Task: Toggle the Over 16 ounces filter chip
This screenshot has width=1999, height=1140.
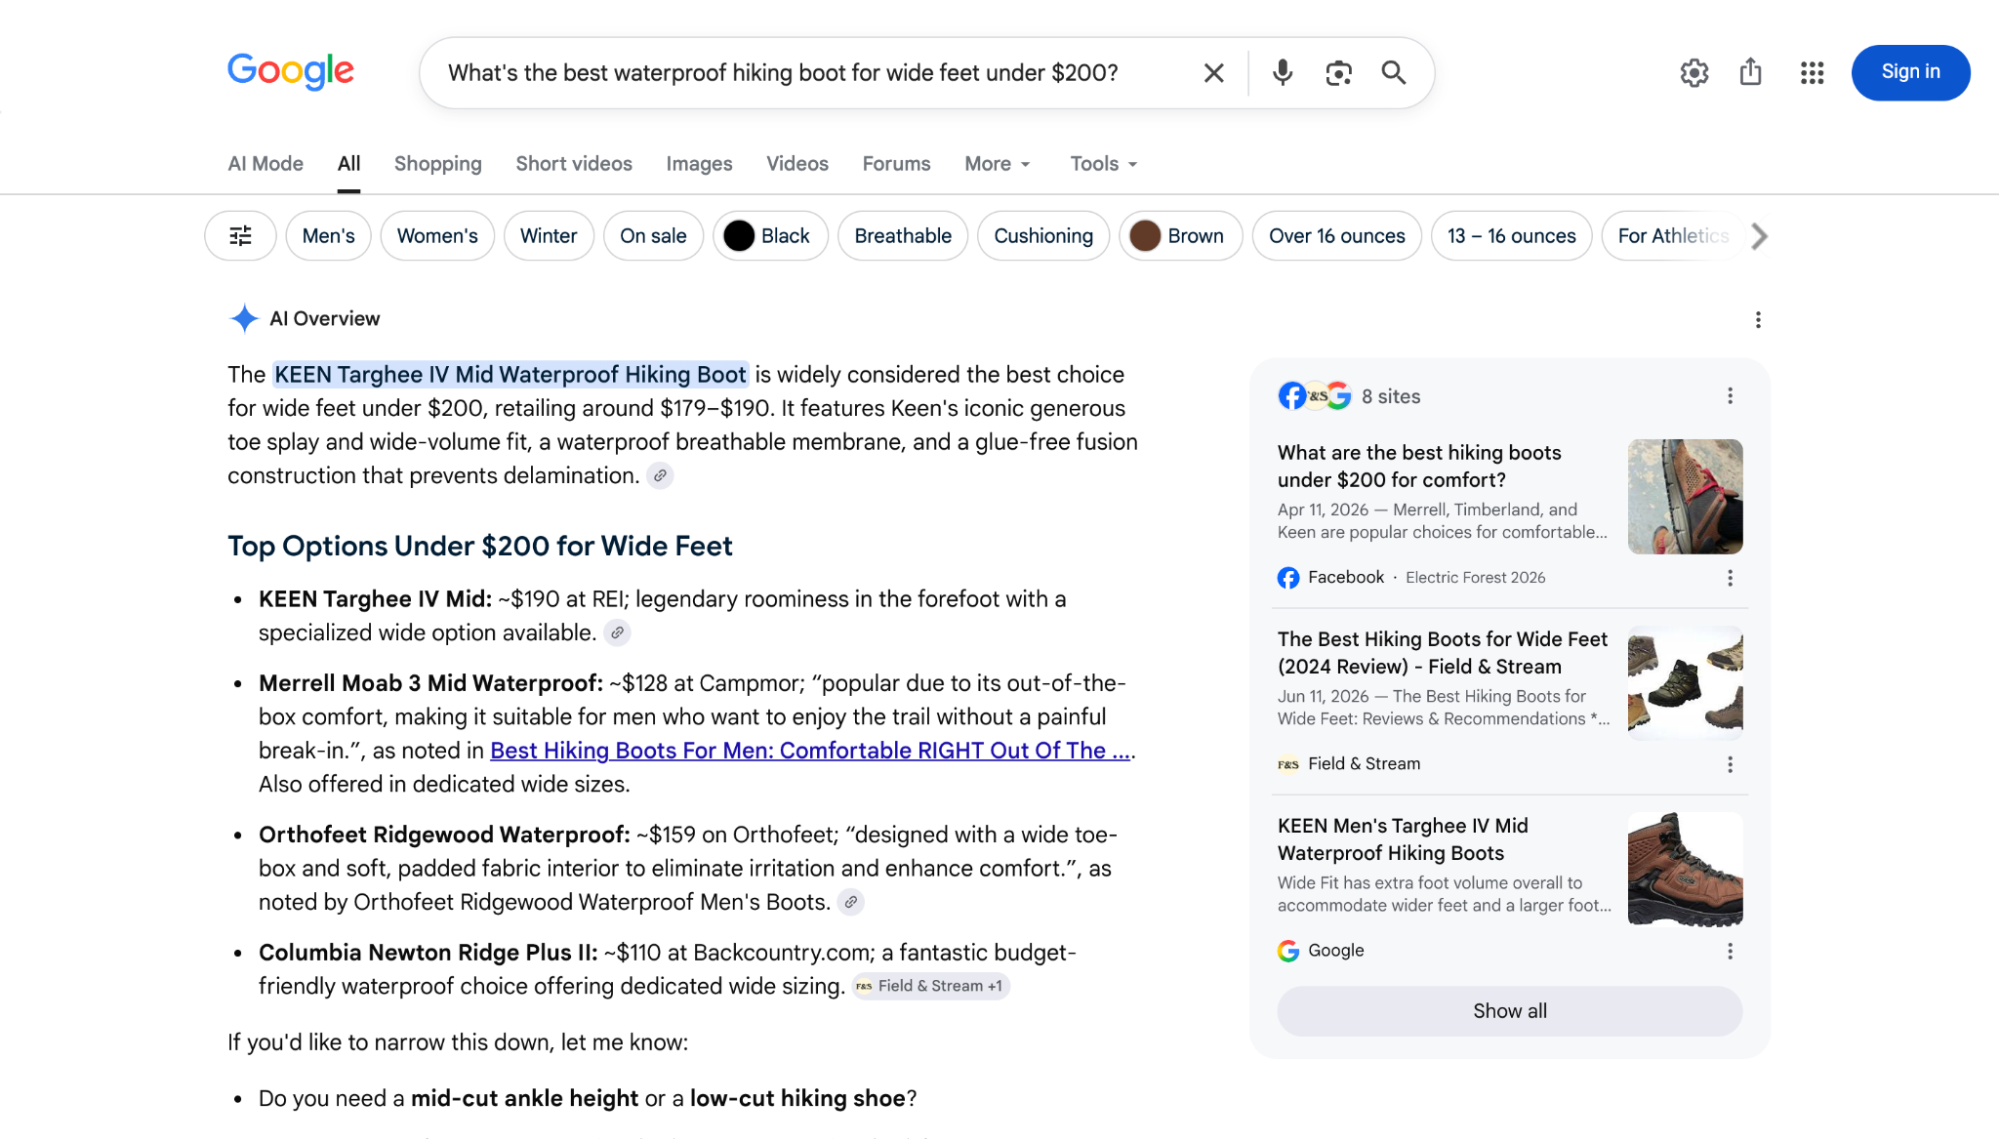Action: click(1336, 236)
